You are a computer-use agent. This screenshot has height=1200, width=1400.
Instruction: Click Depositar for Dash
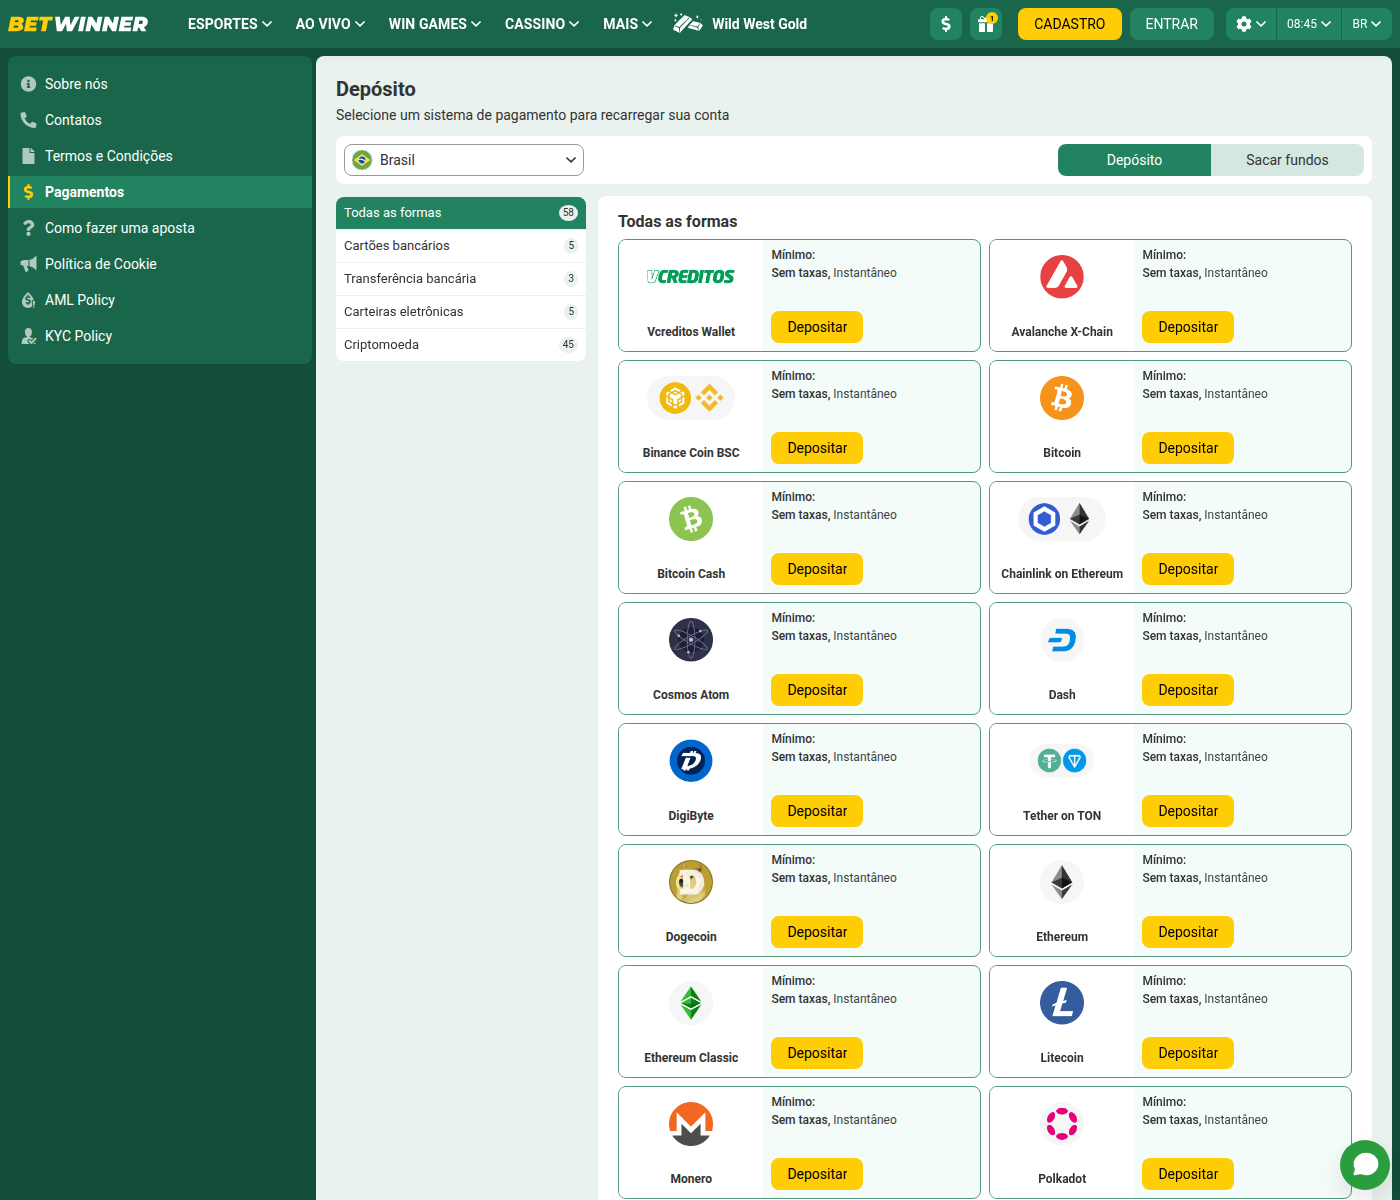[x=1188, y=690]
